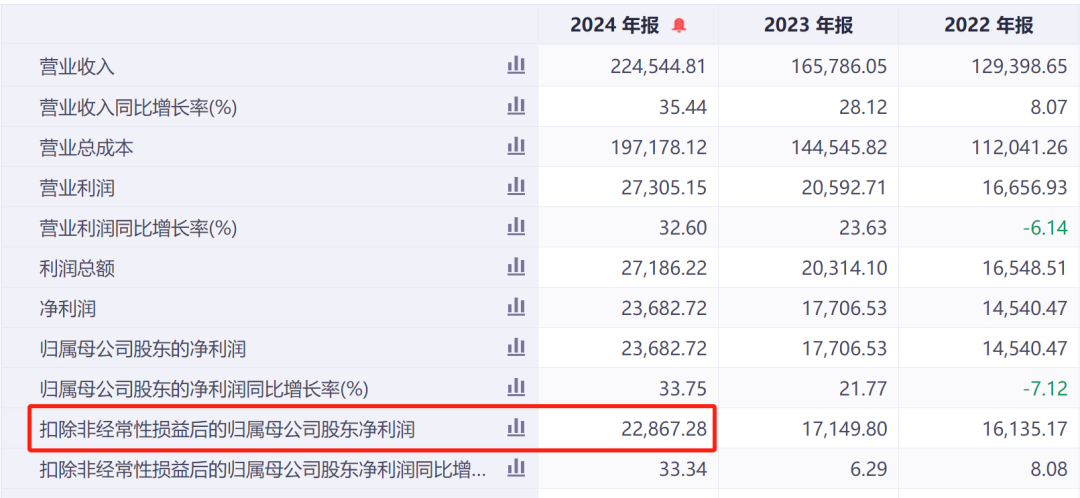Image resolution: width=1080 pixels, height=498 pixels.
Task: Select the green negative value -7.12
Action: [1046, 389]
